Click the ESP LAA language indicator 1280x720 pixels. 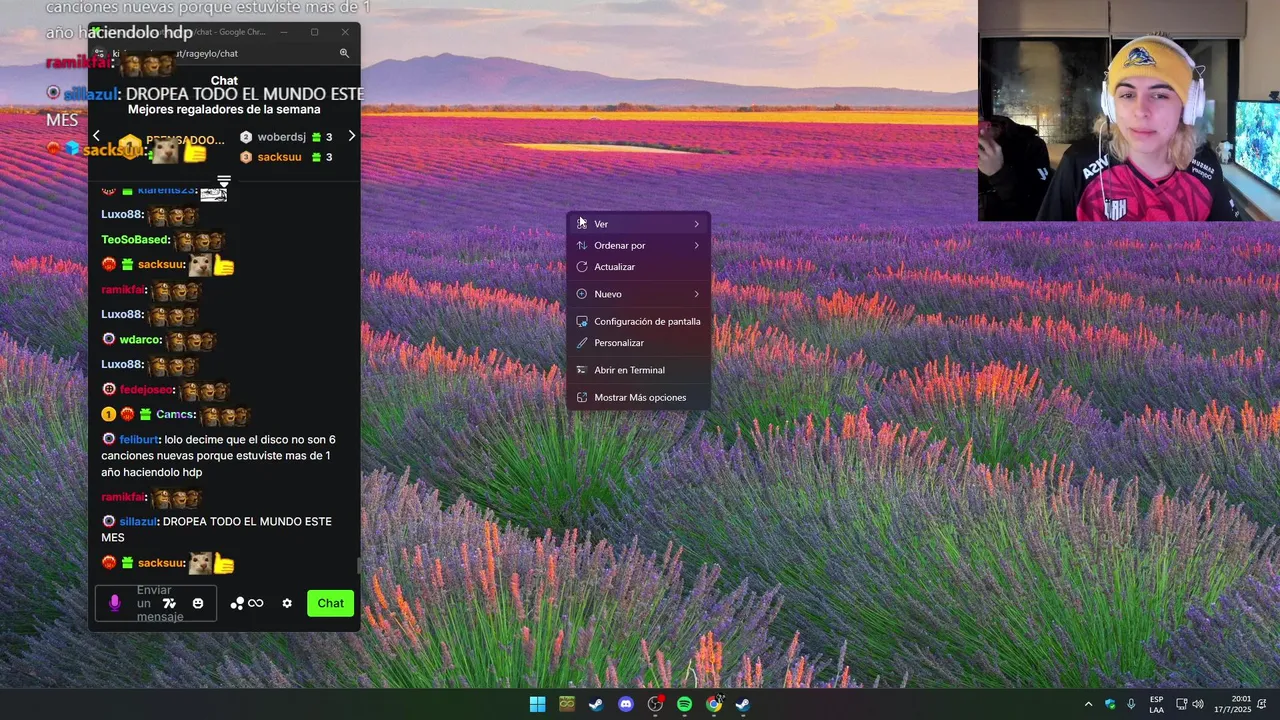1156,704
